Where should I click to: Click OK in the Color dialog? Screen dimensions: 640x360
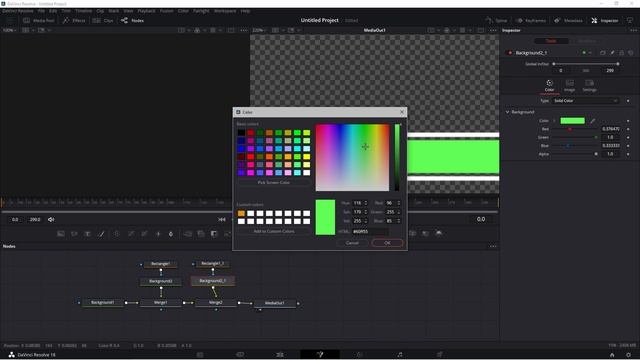[x=387, y=243]
